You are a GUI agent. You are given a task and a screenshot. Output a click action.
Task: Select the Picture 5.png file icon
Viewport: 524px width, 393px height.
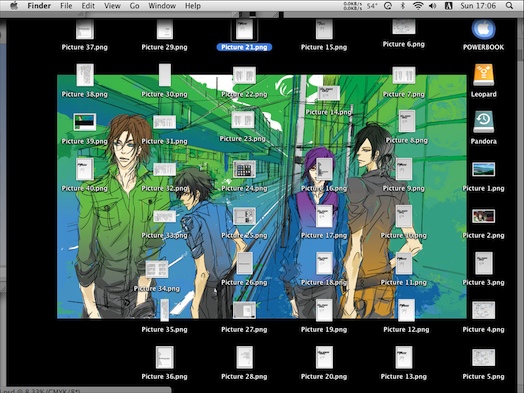click(x=484, y=357)
